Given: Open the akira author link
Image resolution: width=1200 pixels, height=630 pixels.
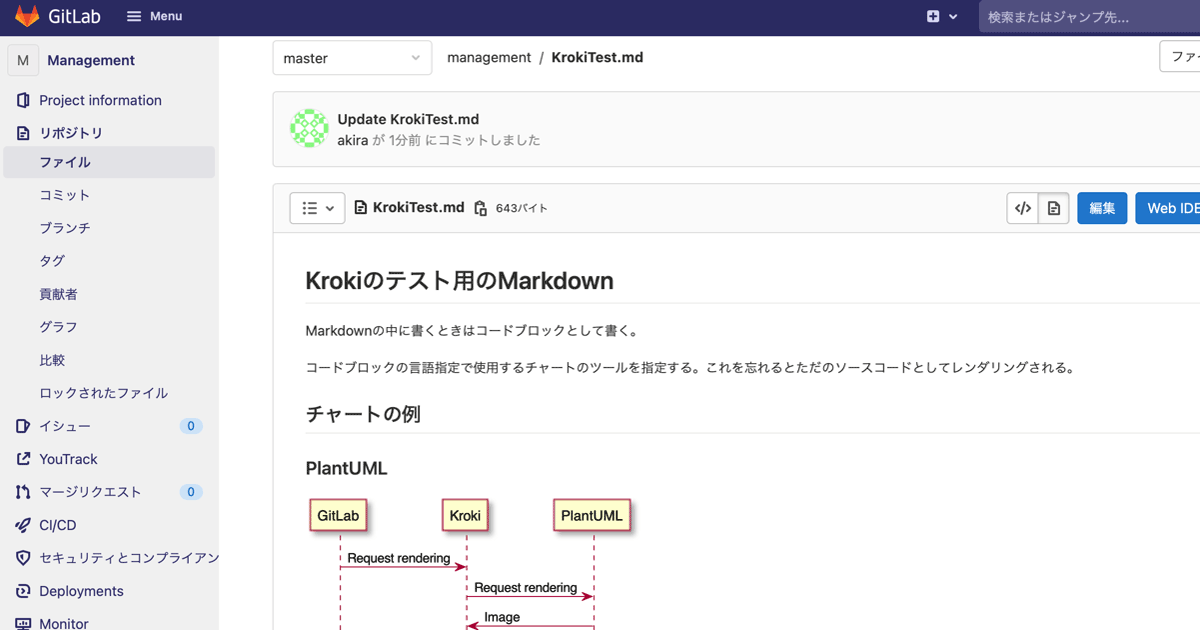Looking at the screenshot, I should click(353, 140).
